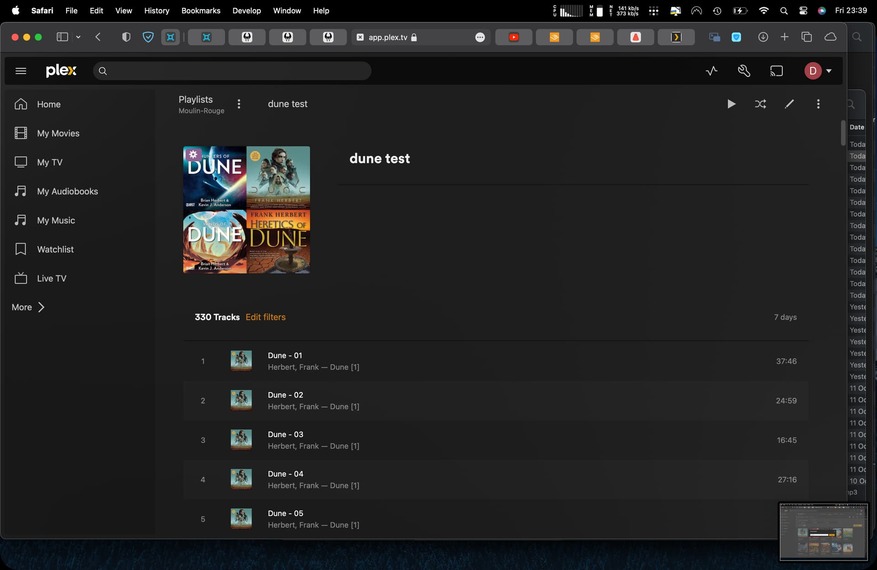This screenshot has width=877, height=570.
Task: Click the Safari privacy shield icon
Action: (x=126, y=37)
